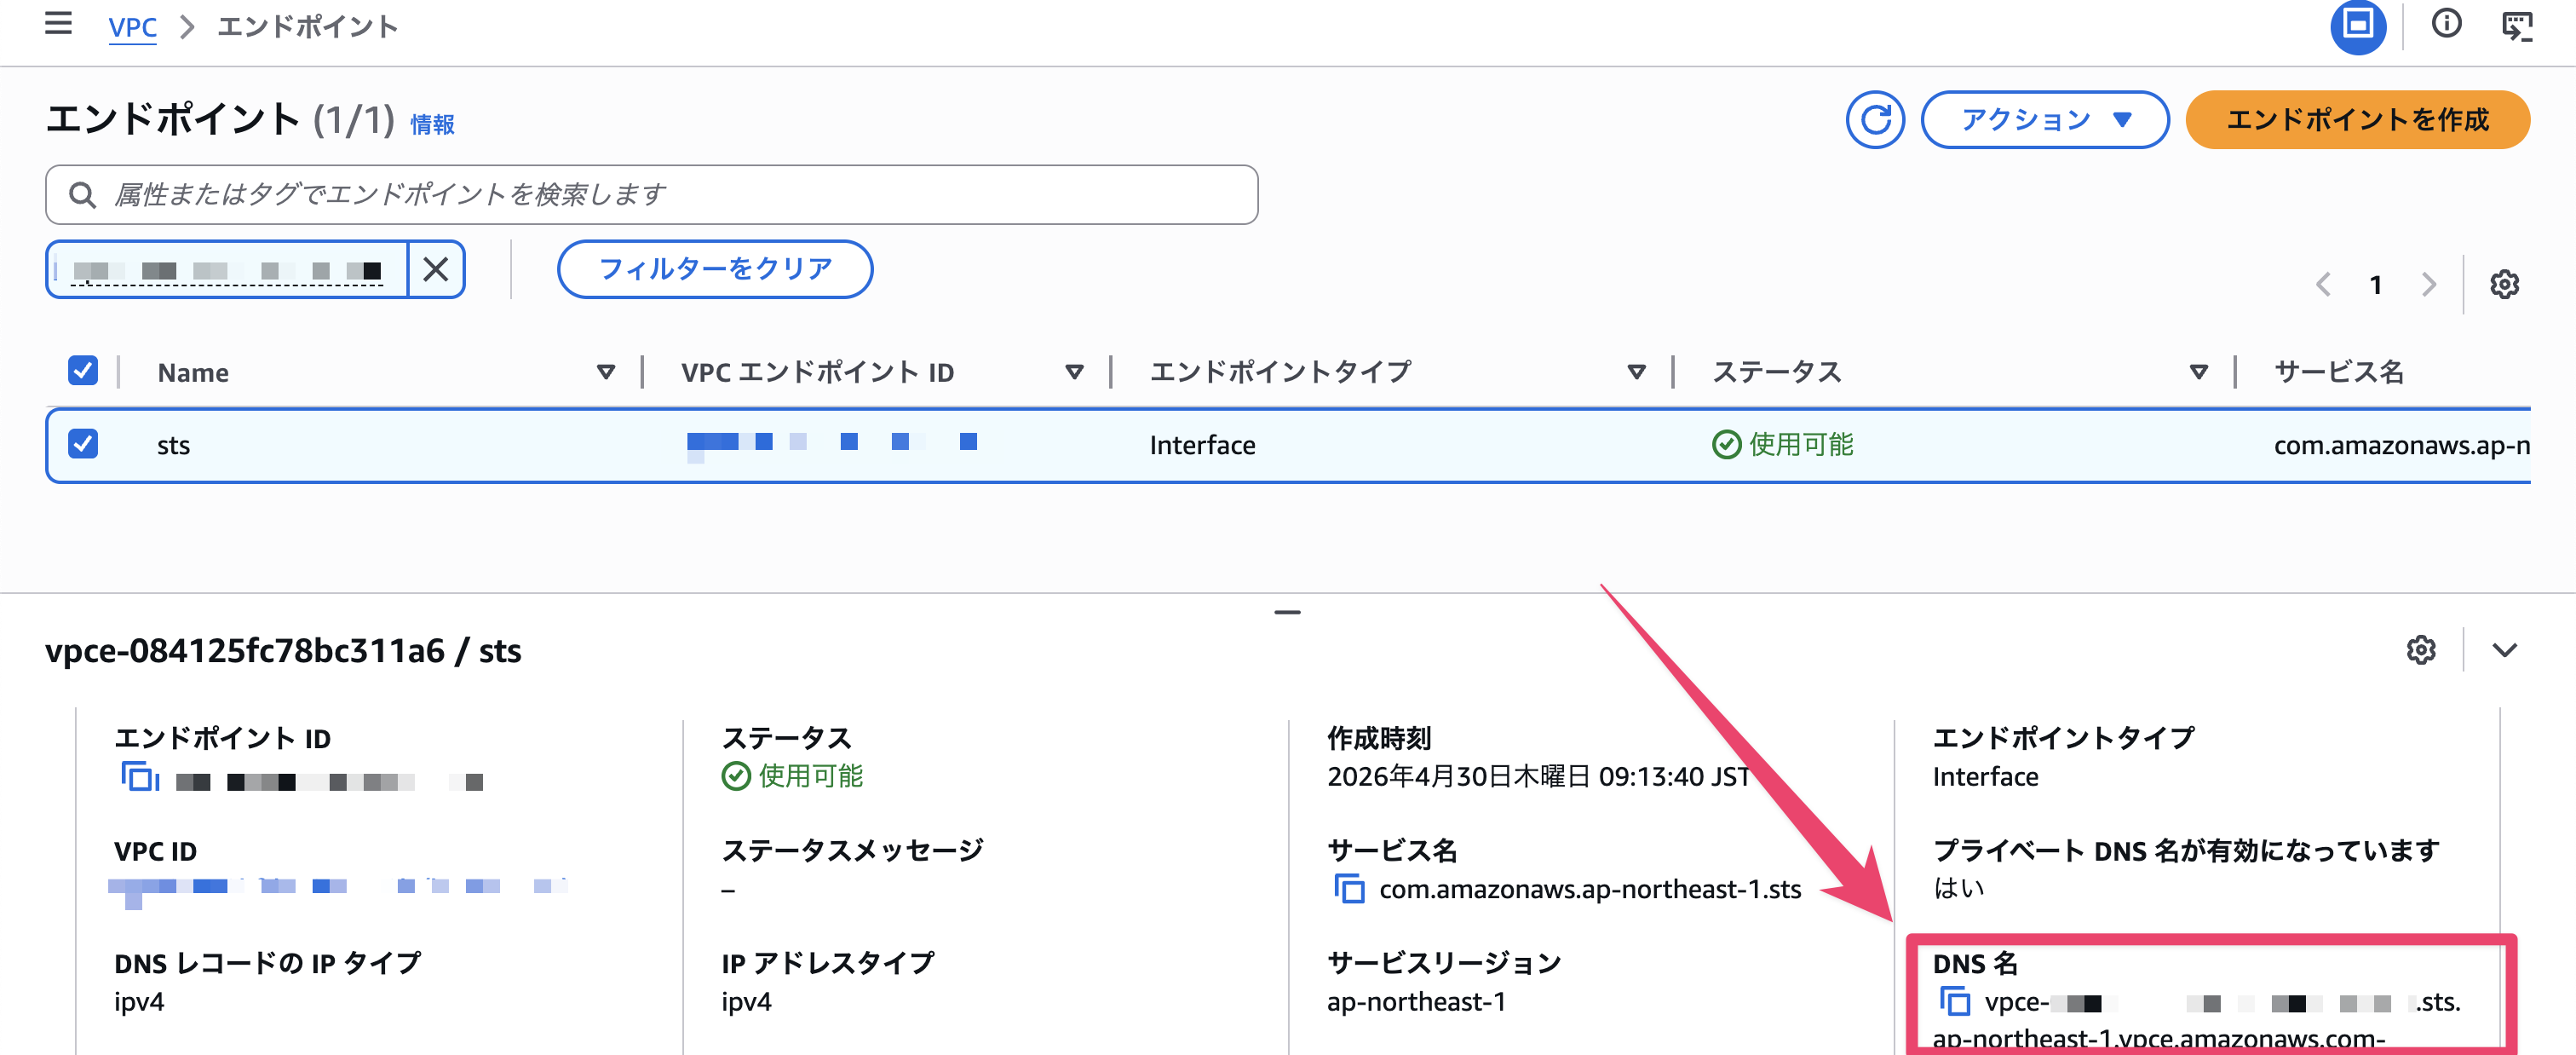
Task: Open the アクション dropdown menu
Action: tap(2044, 120)
